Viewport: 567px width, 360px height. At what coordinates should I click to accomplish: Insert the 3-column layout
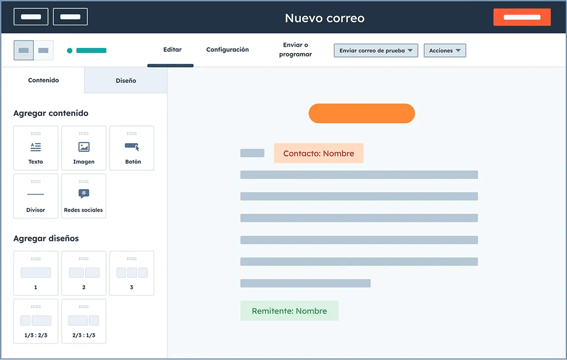click(132, 273)
